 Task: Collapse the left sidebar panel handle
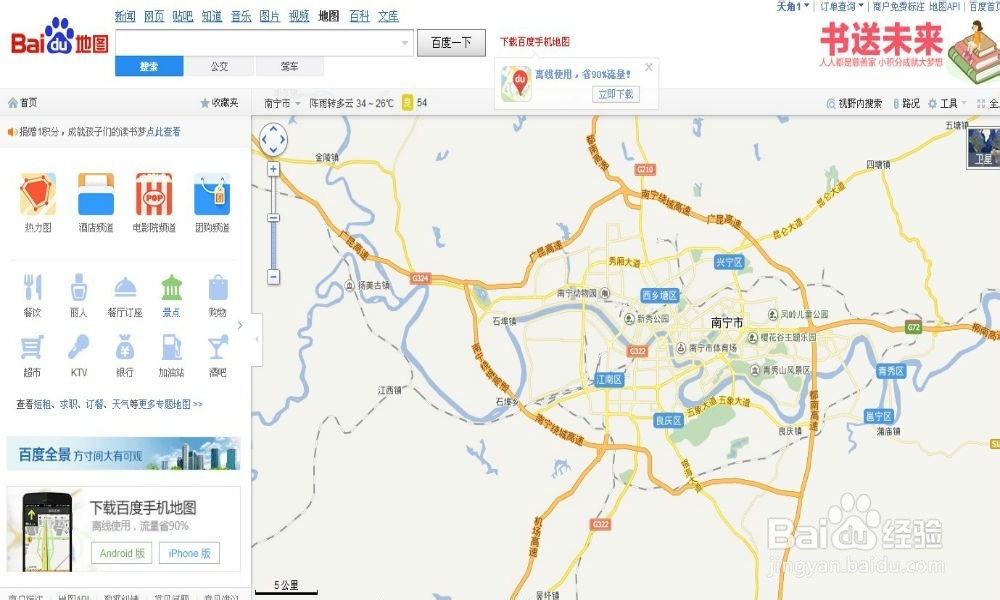[x=257, y=339]
